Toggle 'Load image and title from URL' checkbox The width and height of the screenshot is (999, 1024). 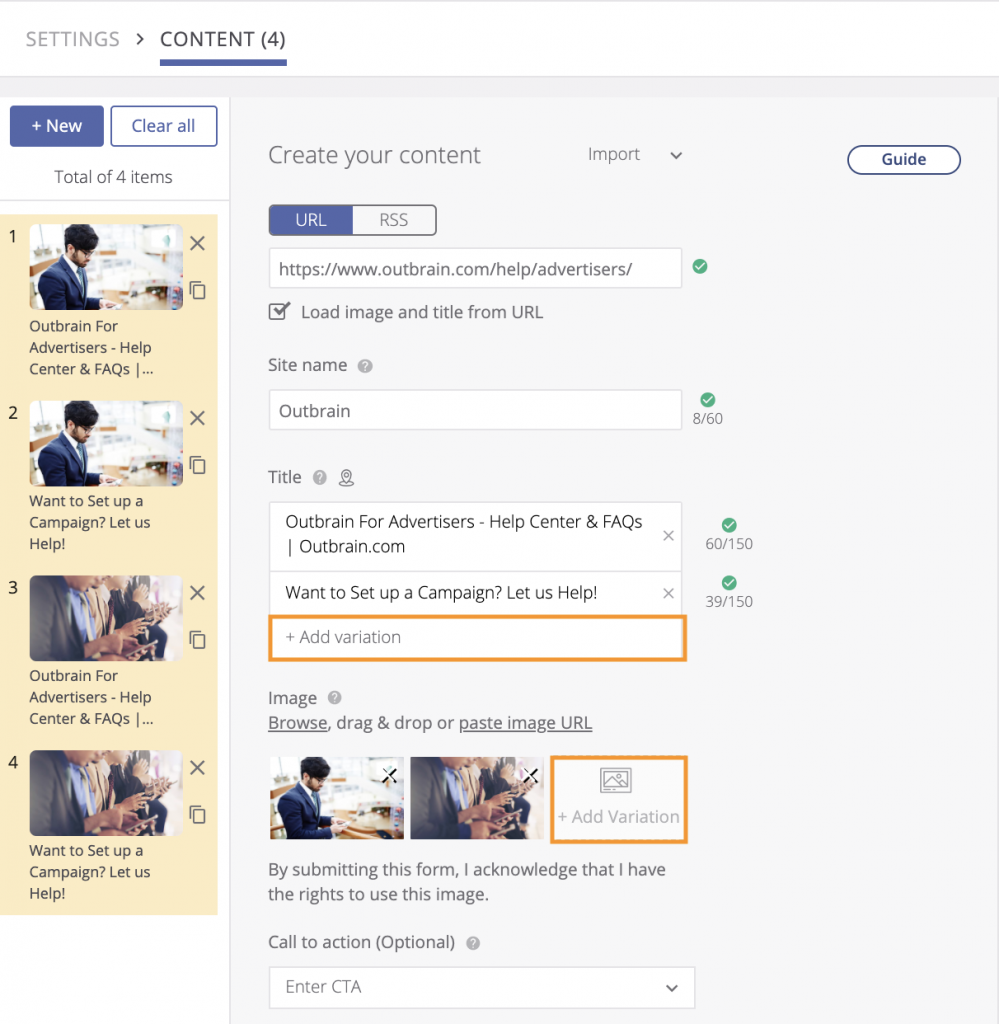279,312
